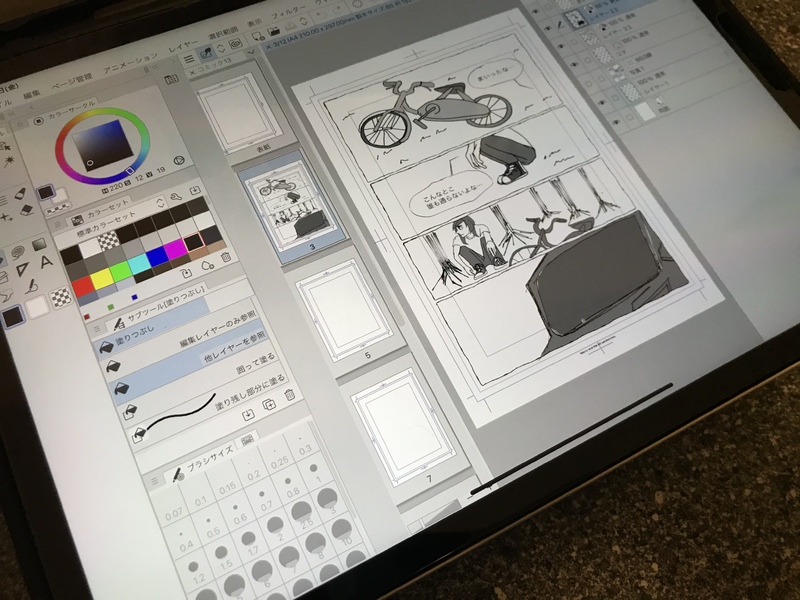Toggle the lock box of the レイヤー 1 layer
The height and width of the screenshot is (600, 800).
click(x=616, y=98)
